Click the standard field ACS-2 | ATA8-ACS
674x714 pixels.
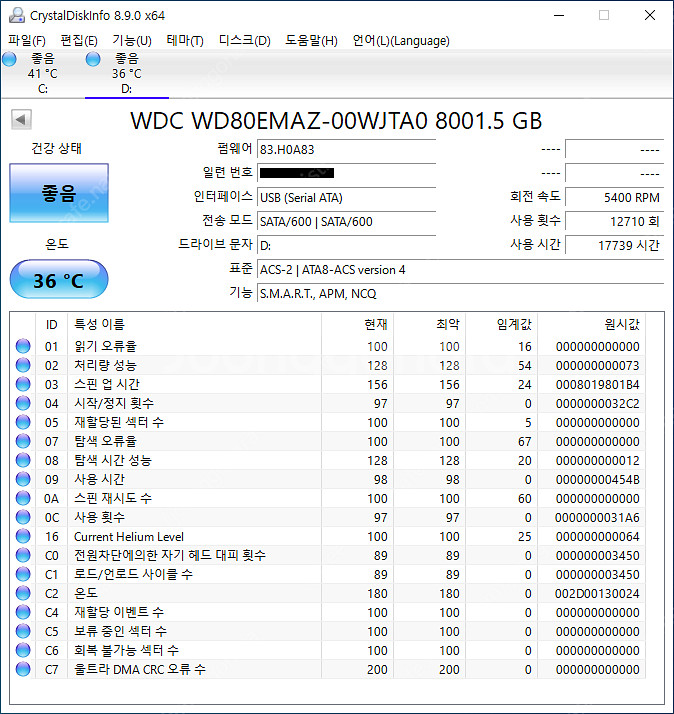[460, 270]
